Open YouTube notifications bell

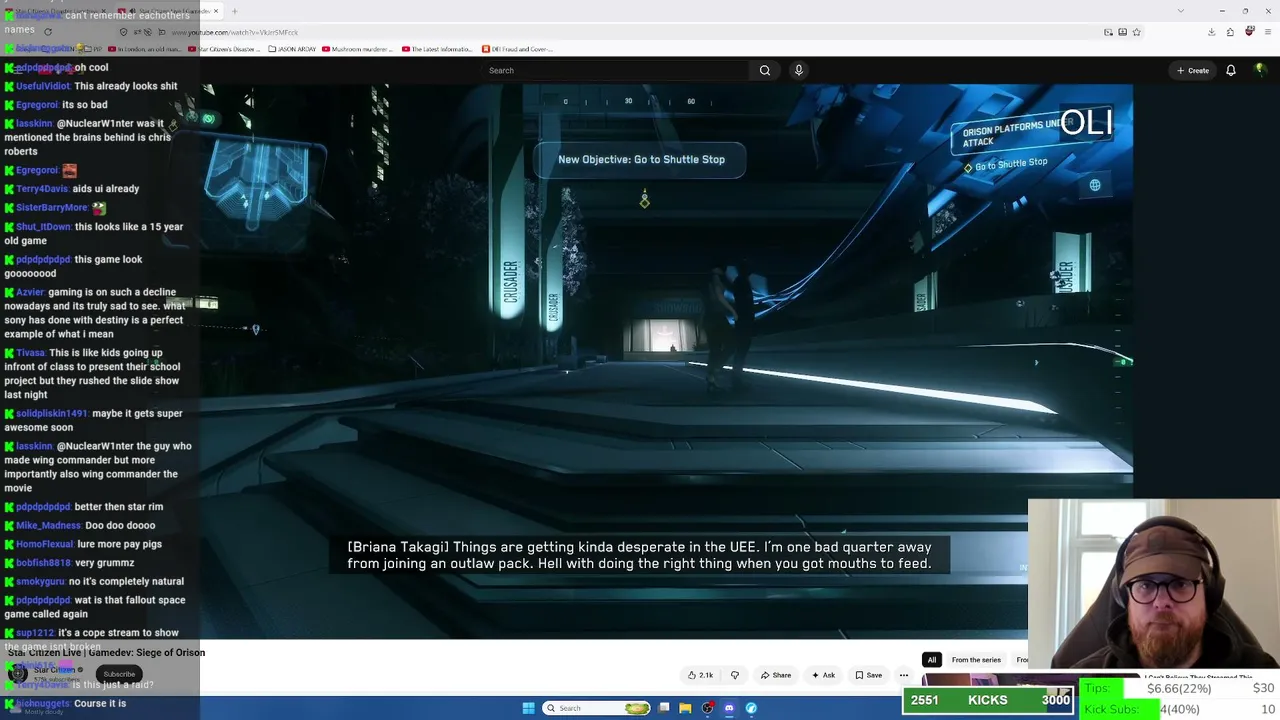pos(1231,70)
